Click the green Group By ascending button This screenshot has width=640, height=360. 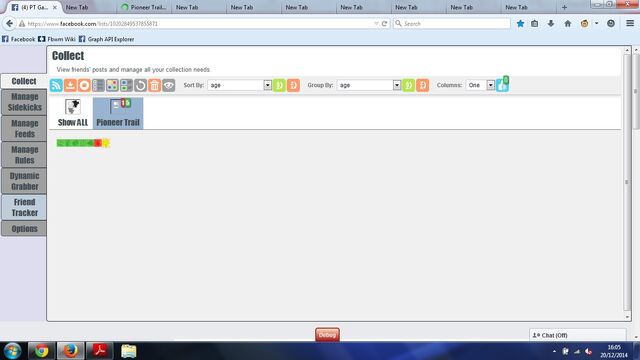(409, 85)
